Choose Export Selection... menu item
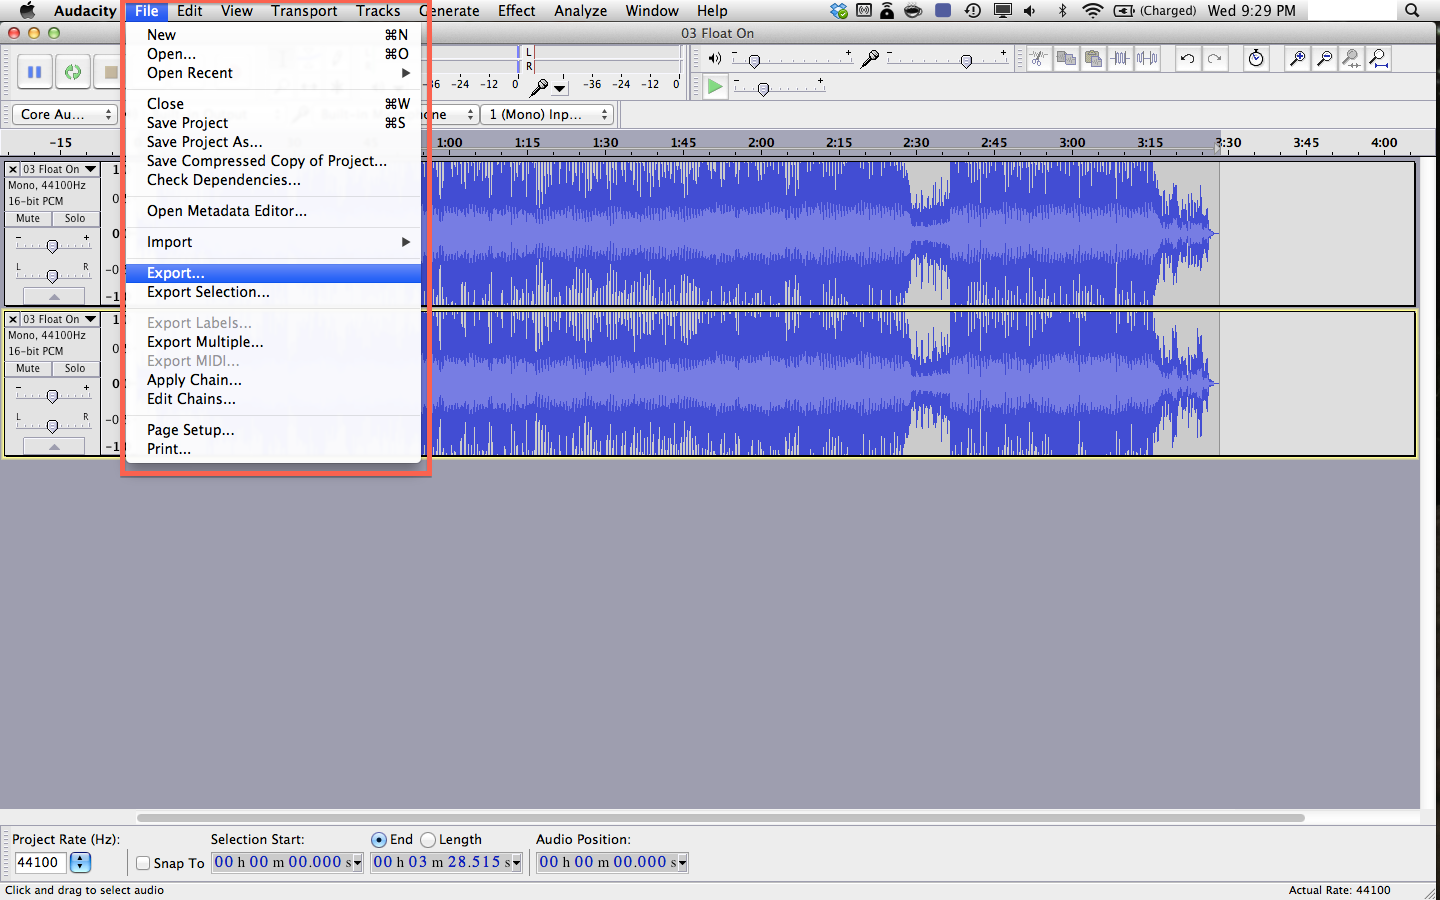Image resolution: width=1440 pixels, height=900 pixels. click(x=273, y=292)
